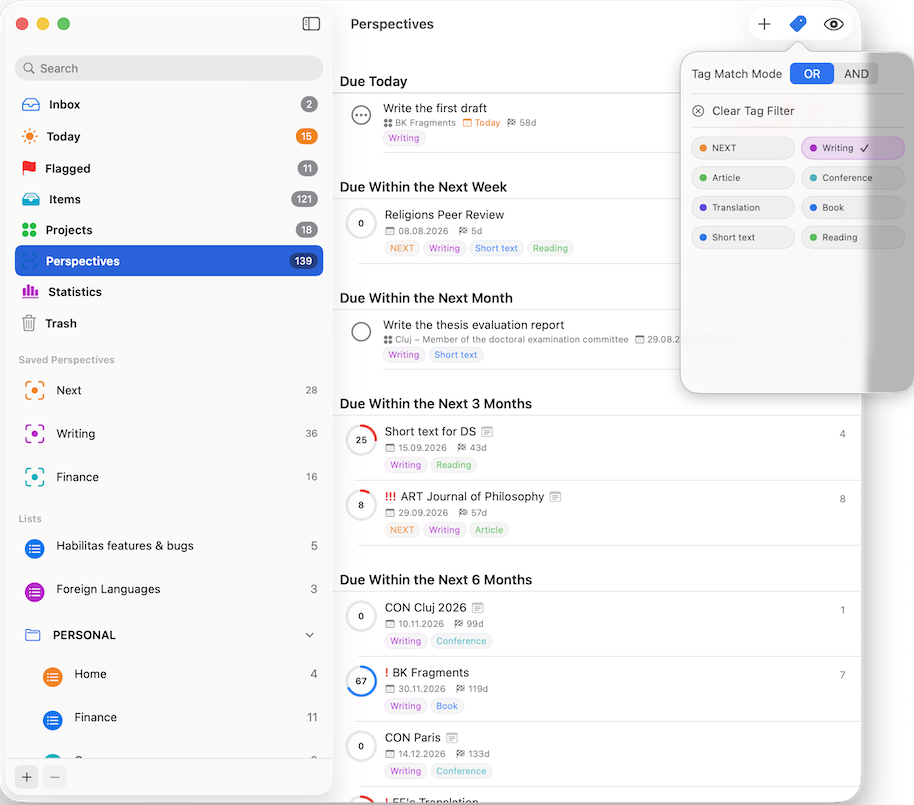Viewport: 914px width, 805px height.
Task: Deselect the Writing tag filter
Action: (x=853, y=148)
